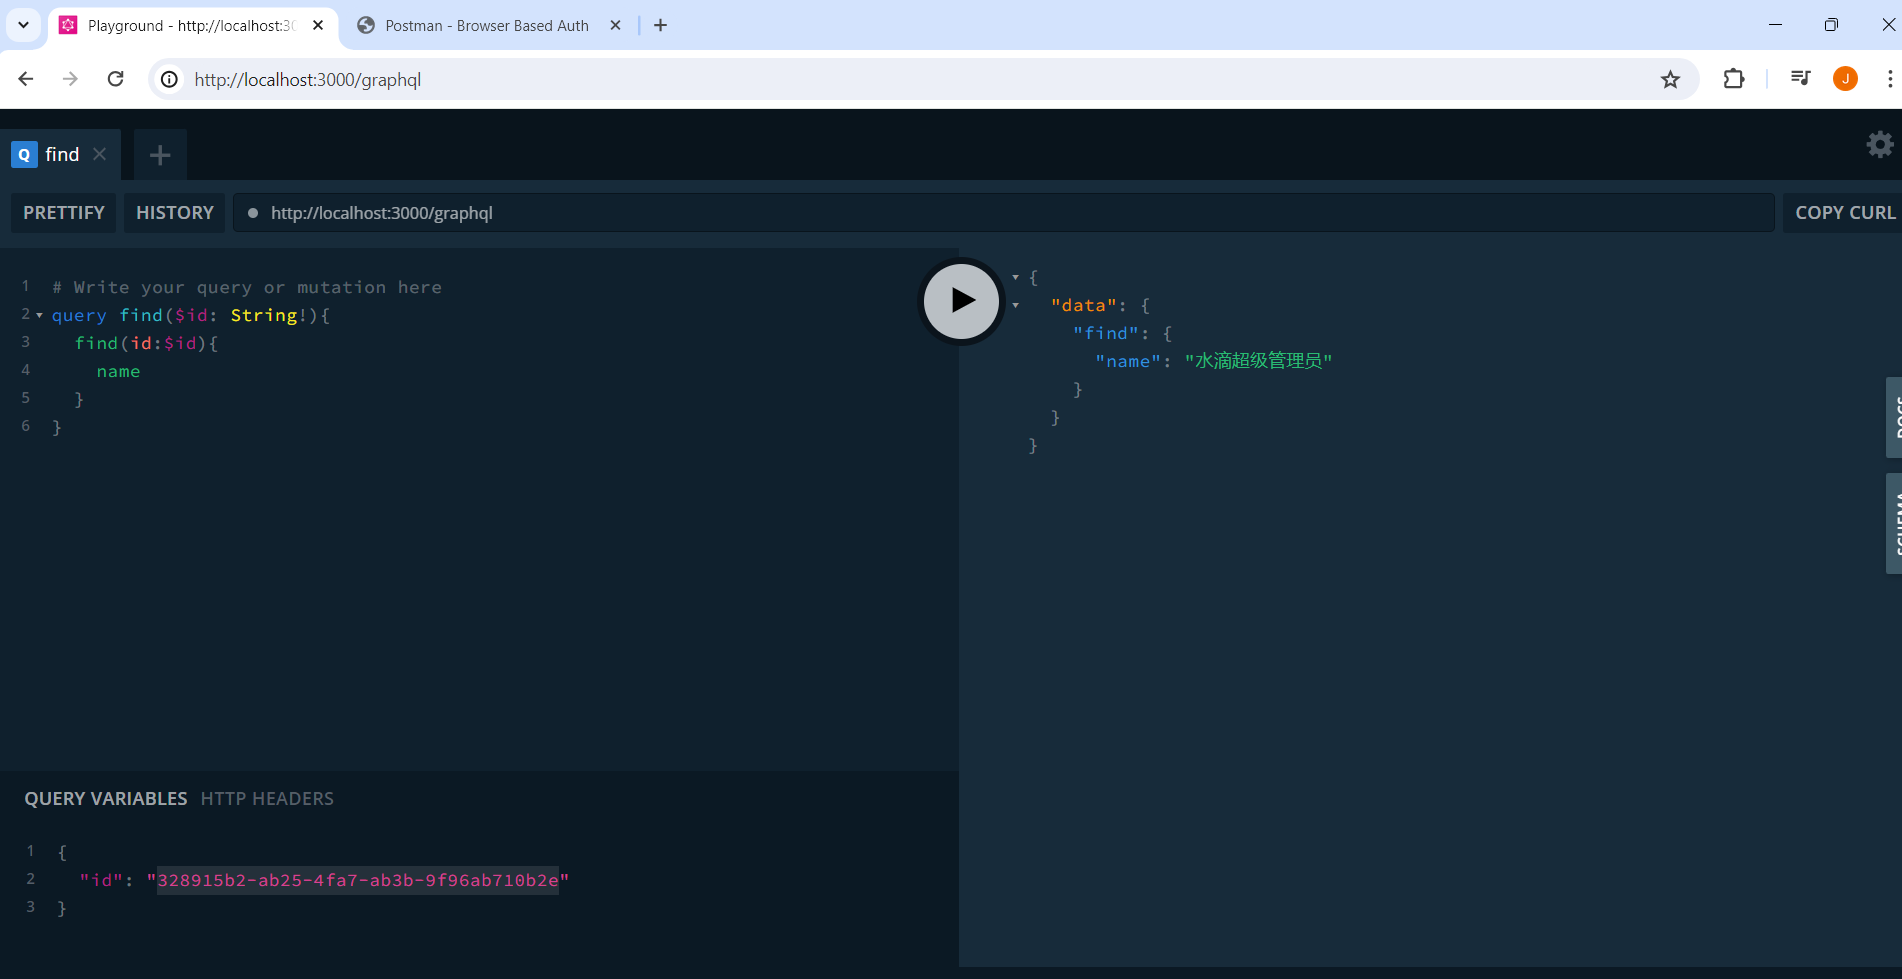Image resolution: width=1902 pixels, height=979 pixels.
Task: Minimize the browser window
Action: tap(1775, 25)
